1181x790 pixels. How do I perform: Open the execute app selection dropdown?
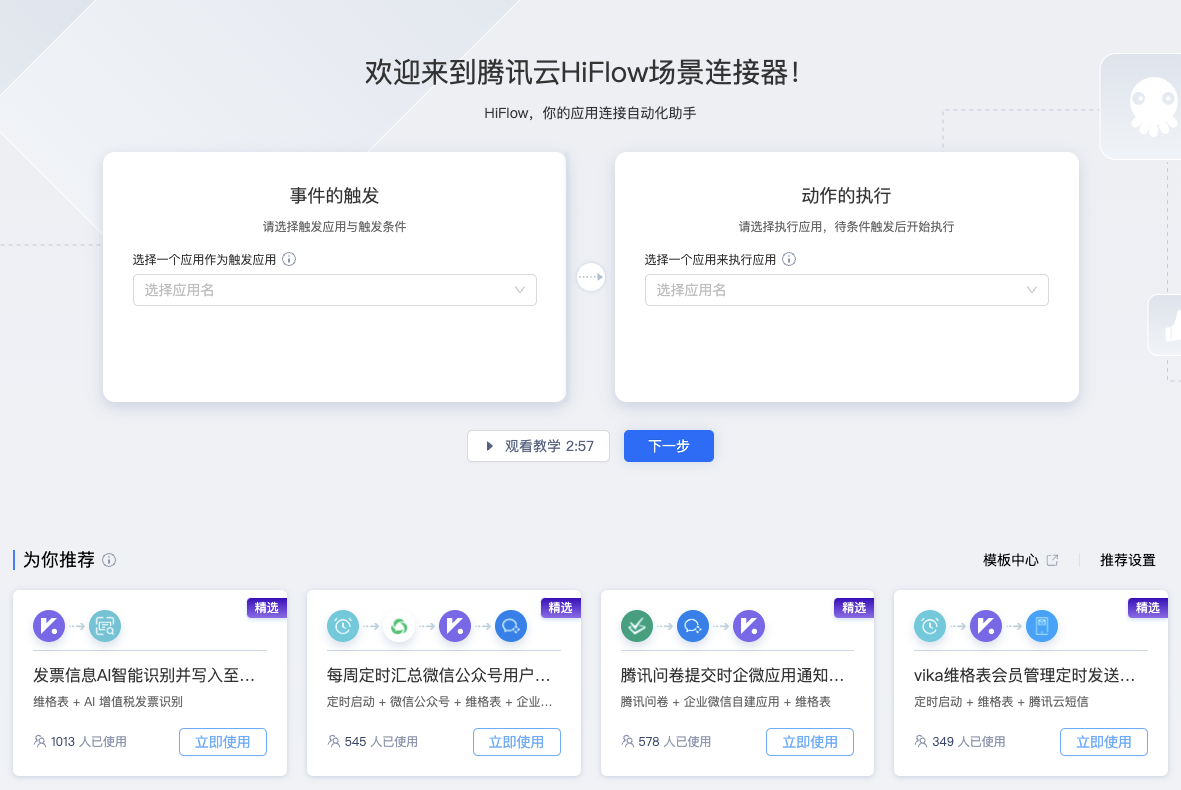click(x=846, y=290)
